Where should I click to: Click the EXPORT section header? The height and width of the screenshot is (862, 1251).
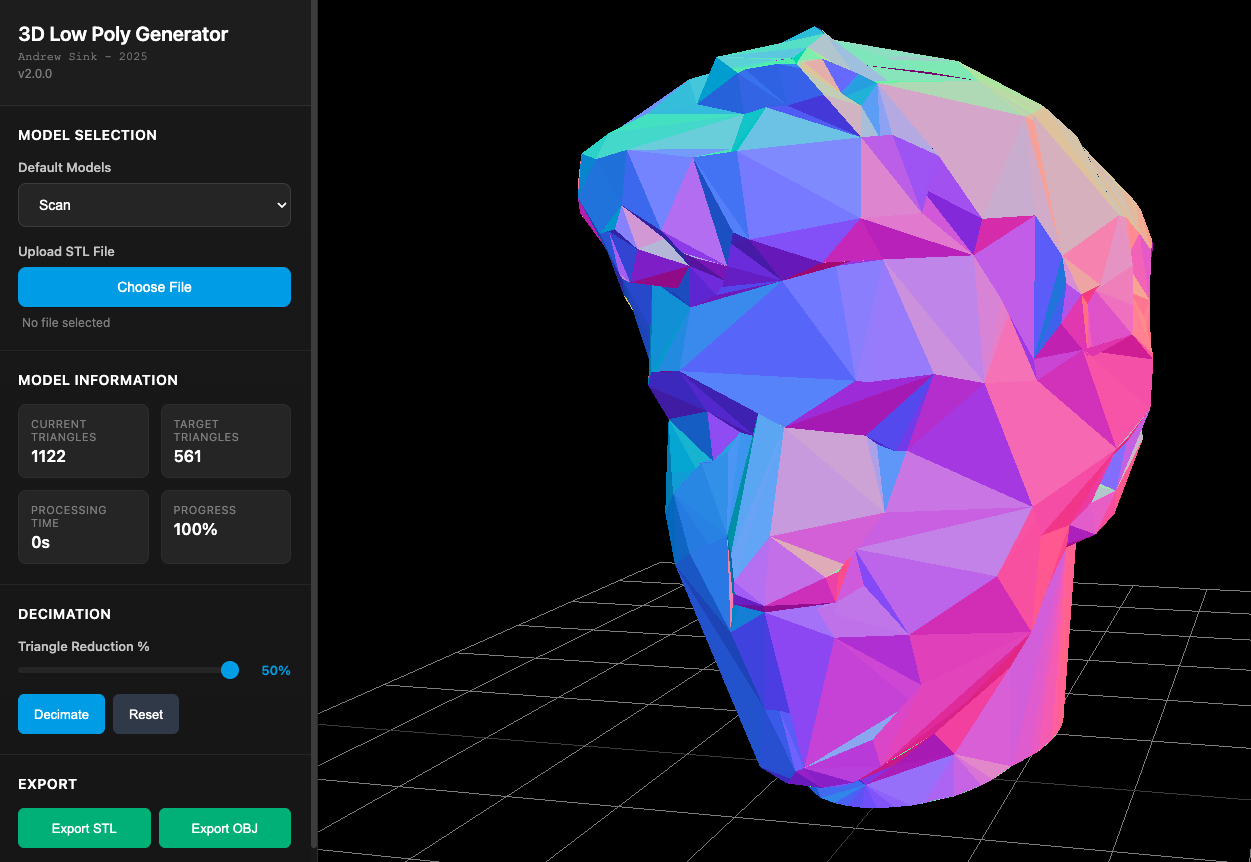pyautogui.click(x=46, y=784)
